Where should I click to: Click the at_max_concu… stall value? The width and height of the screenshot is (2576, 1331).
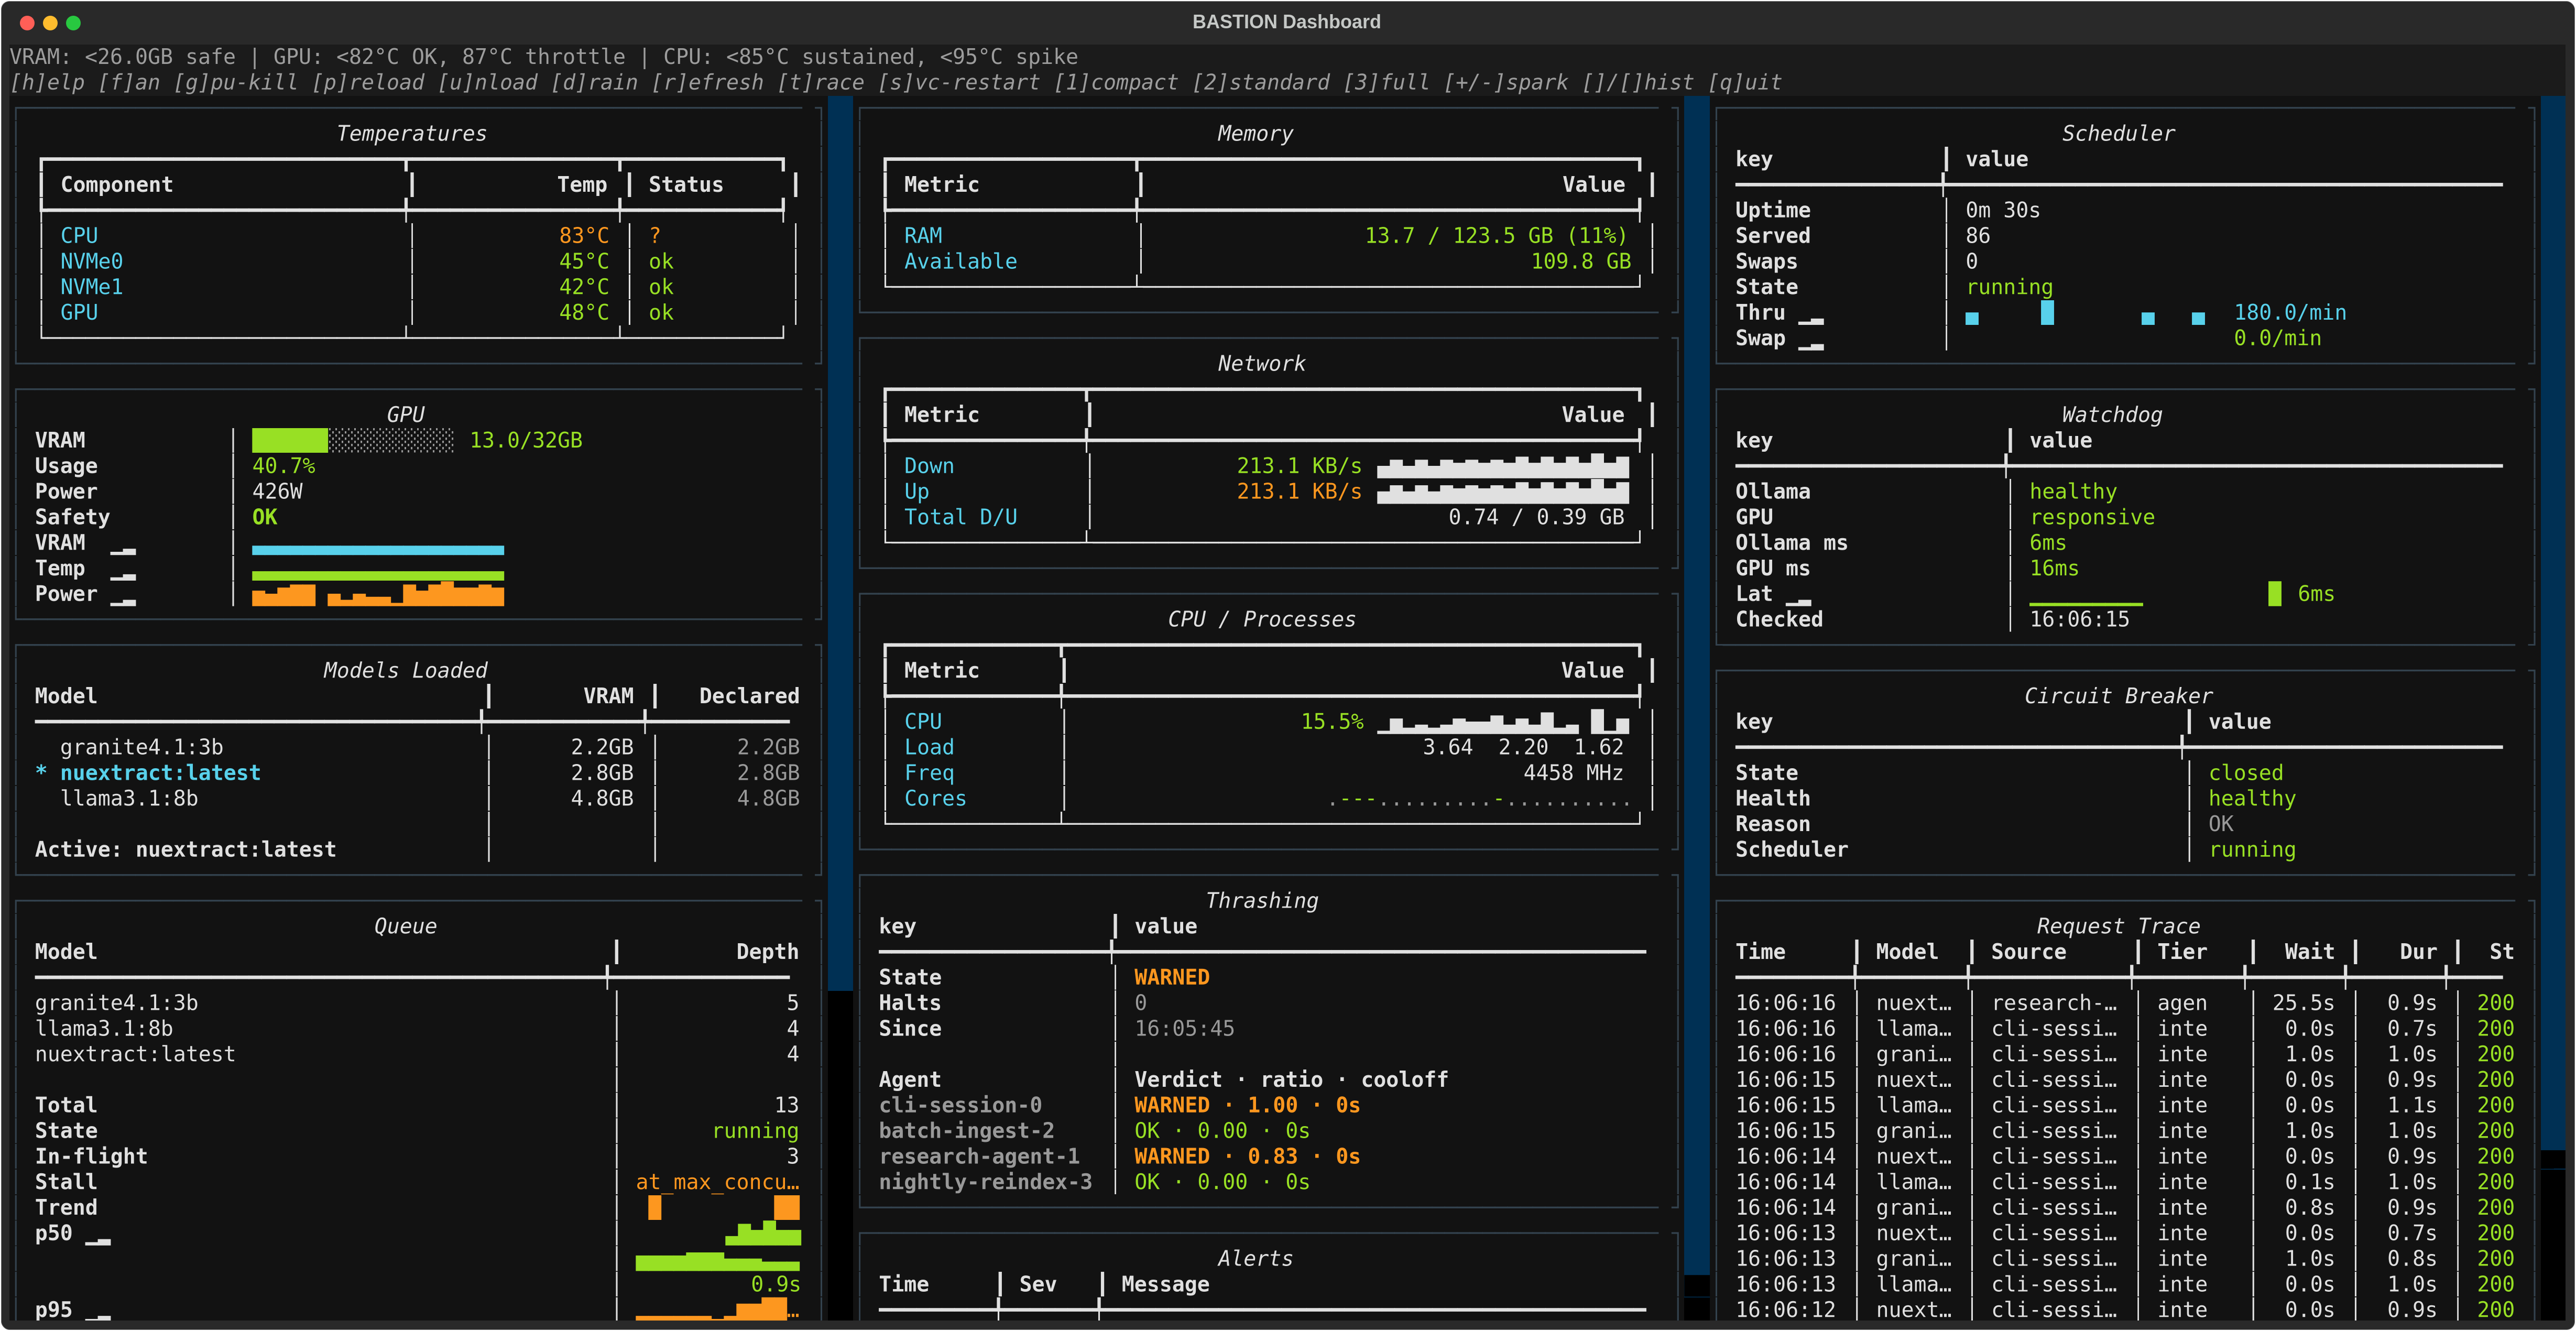pyautogui.click(x=717, y=1182)
